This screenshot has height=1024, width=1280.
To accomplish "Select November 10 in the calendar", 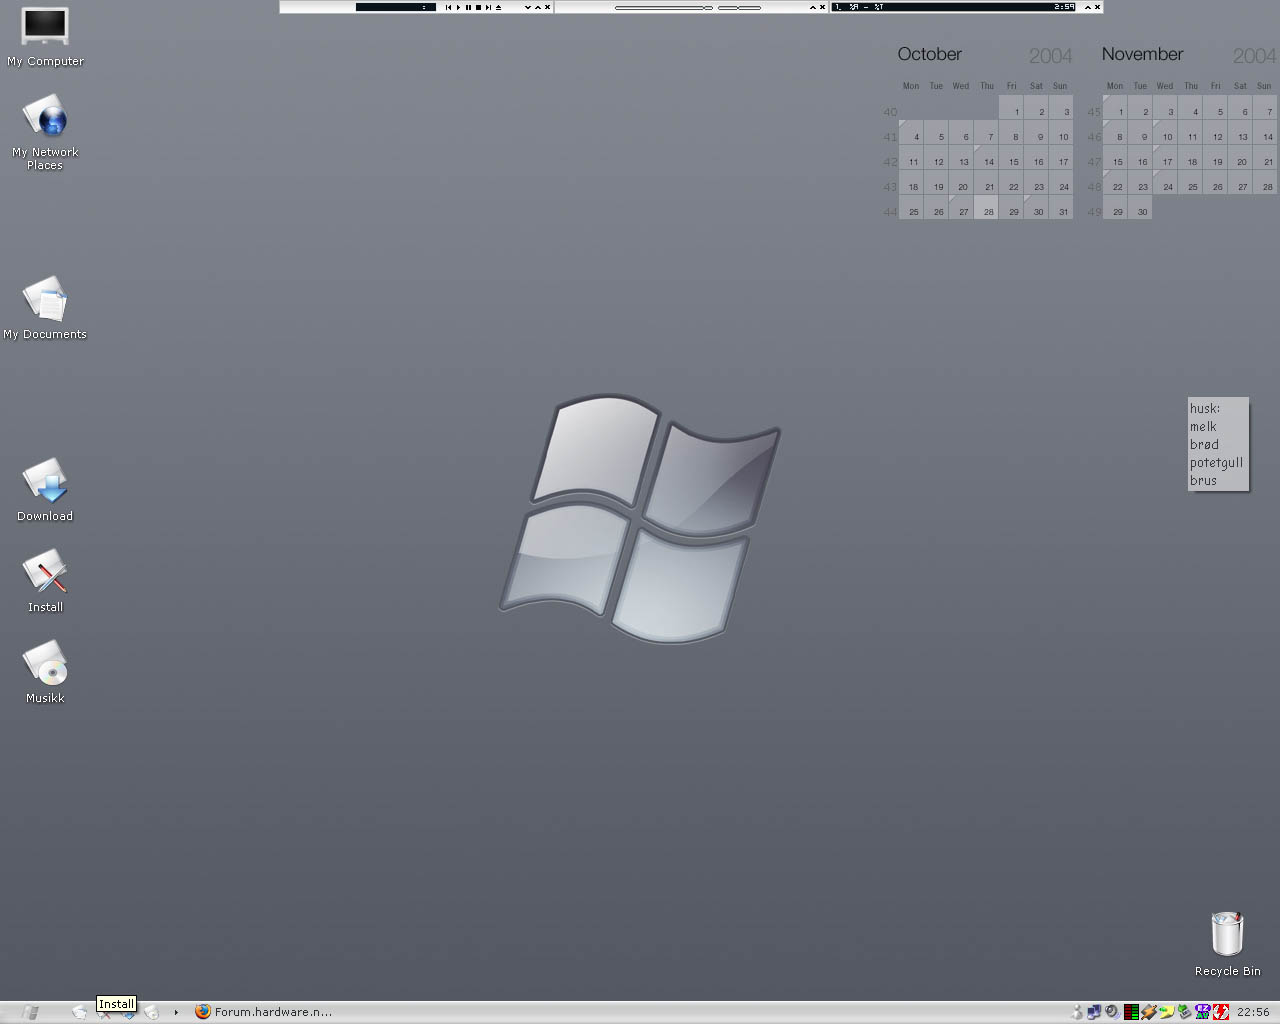I will [1165, 133].
